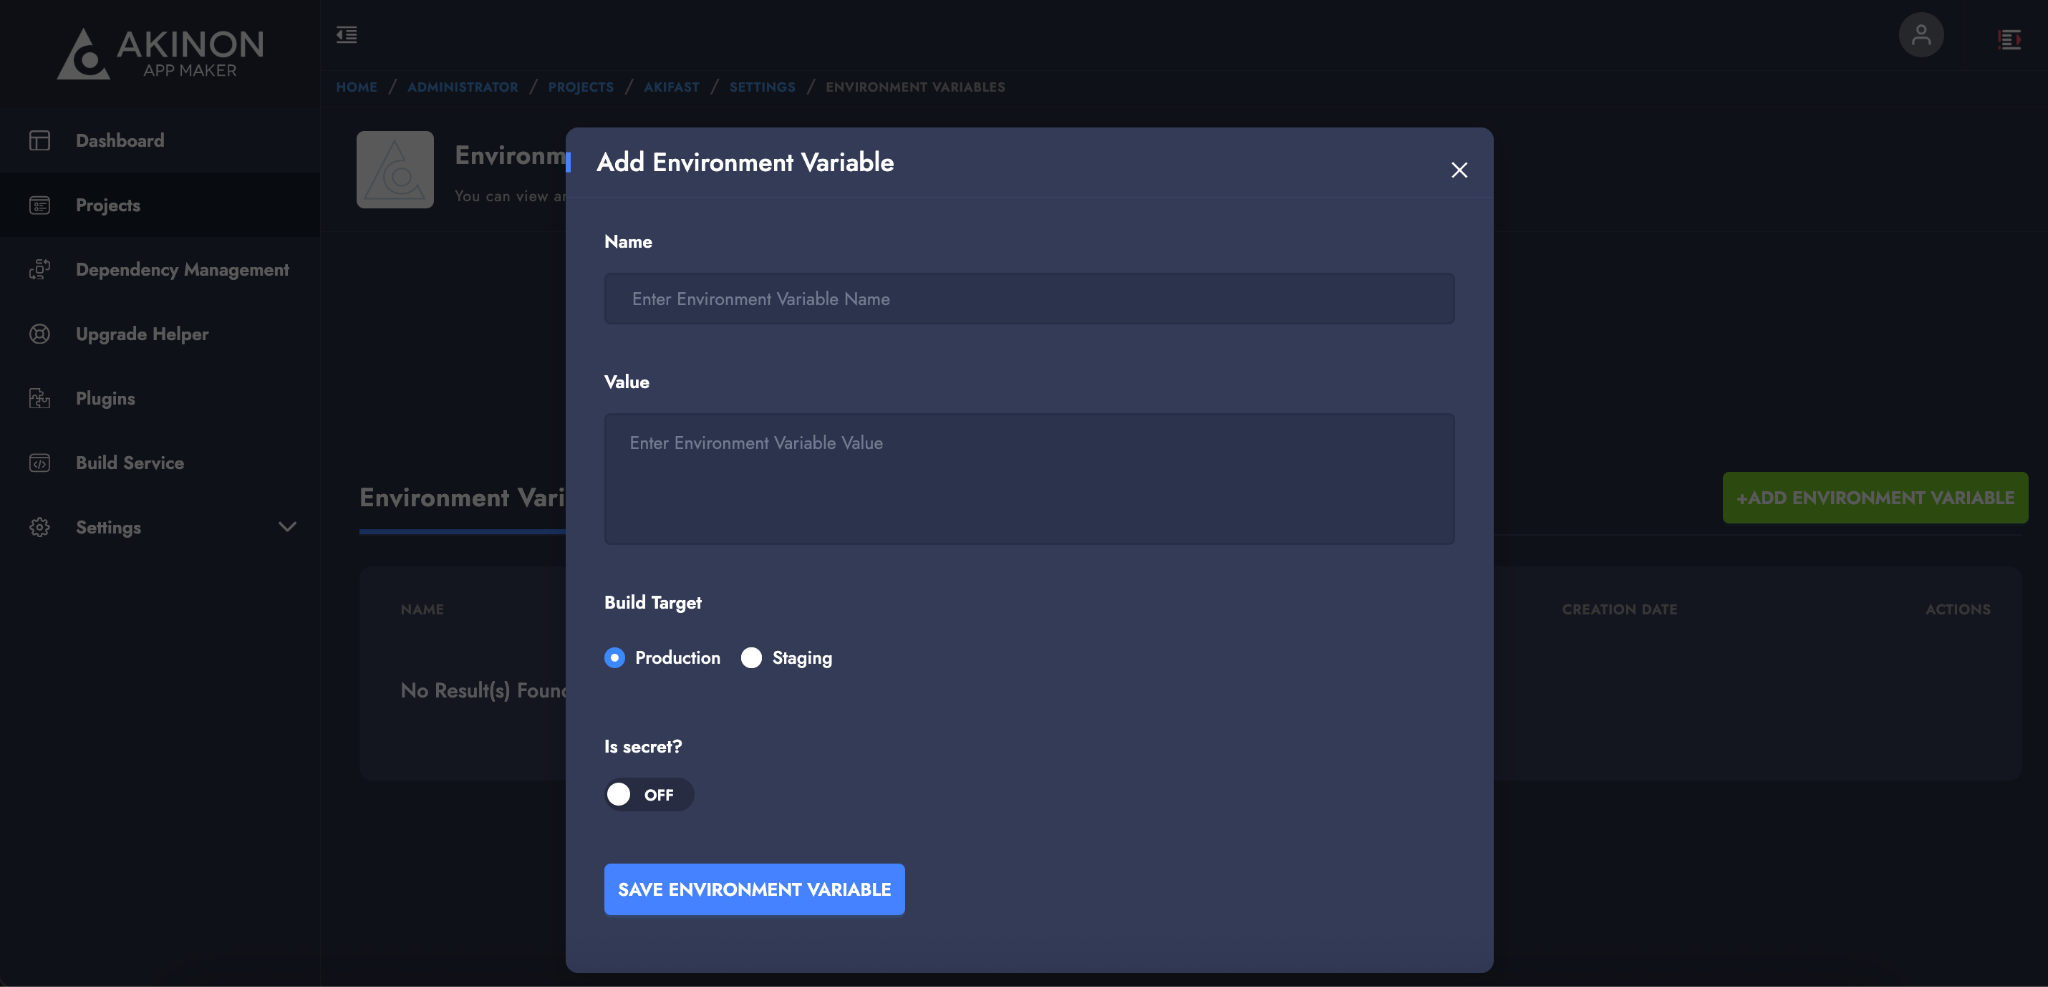The image size is (2048, 987).
Task: Click Save Environment Variable button
Action: coord(754,890)
